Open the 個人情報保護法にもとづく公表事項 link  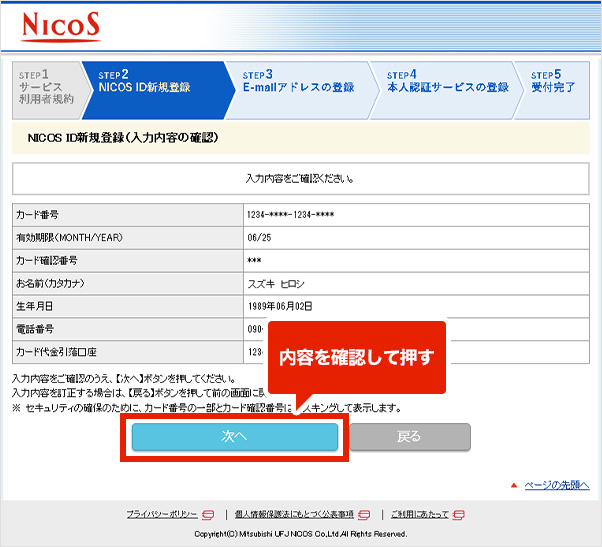click(294, 514)
